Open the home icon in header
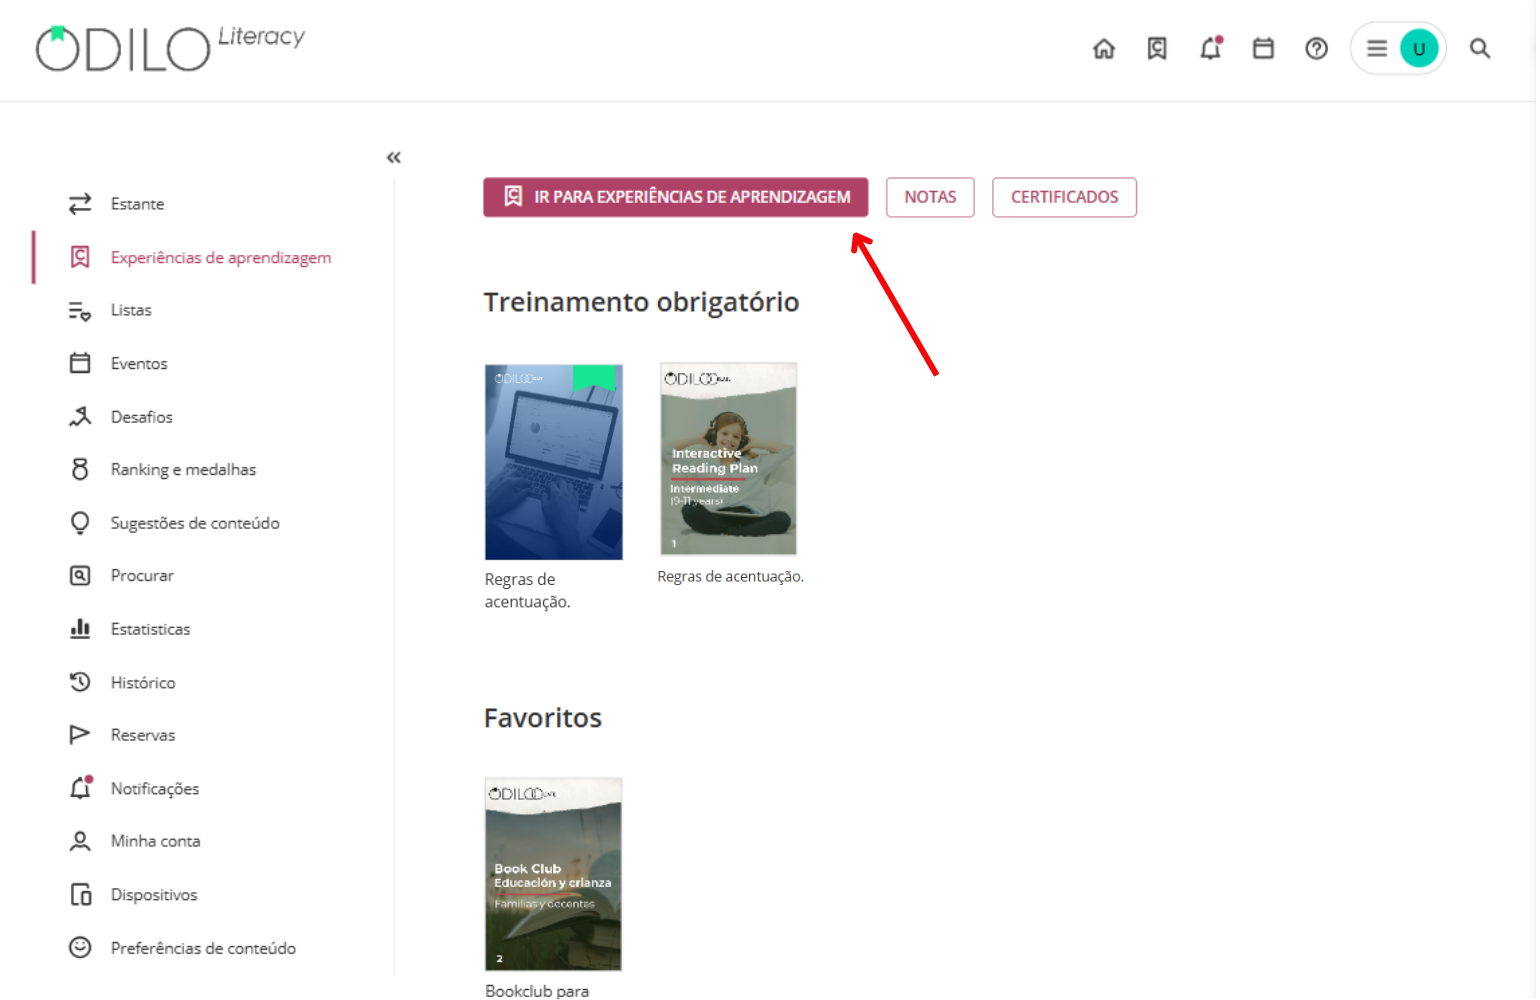The image size is (1540, 1000). (x=1104, y=48)
